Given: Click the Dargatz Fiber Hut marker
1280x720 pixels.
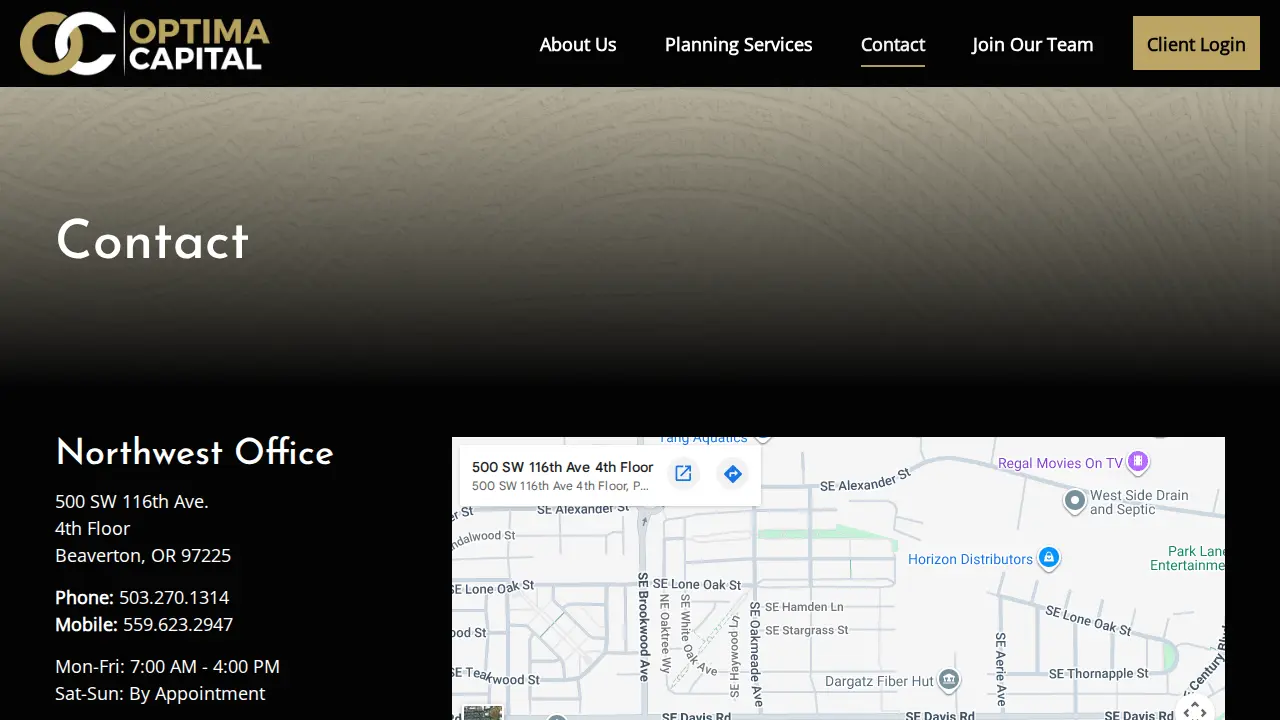Looking at the screenshot, I should tap(949, 680).
